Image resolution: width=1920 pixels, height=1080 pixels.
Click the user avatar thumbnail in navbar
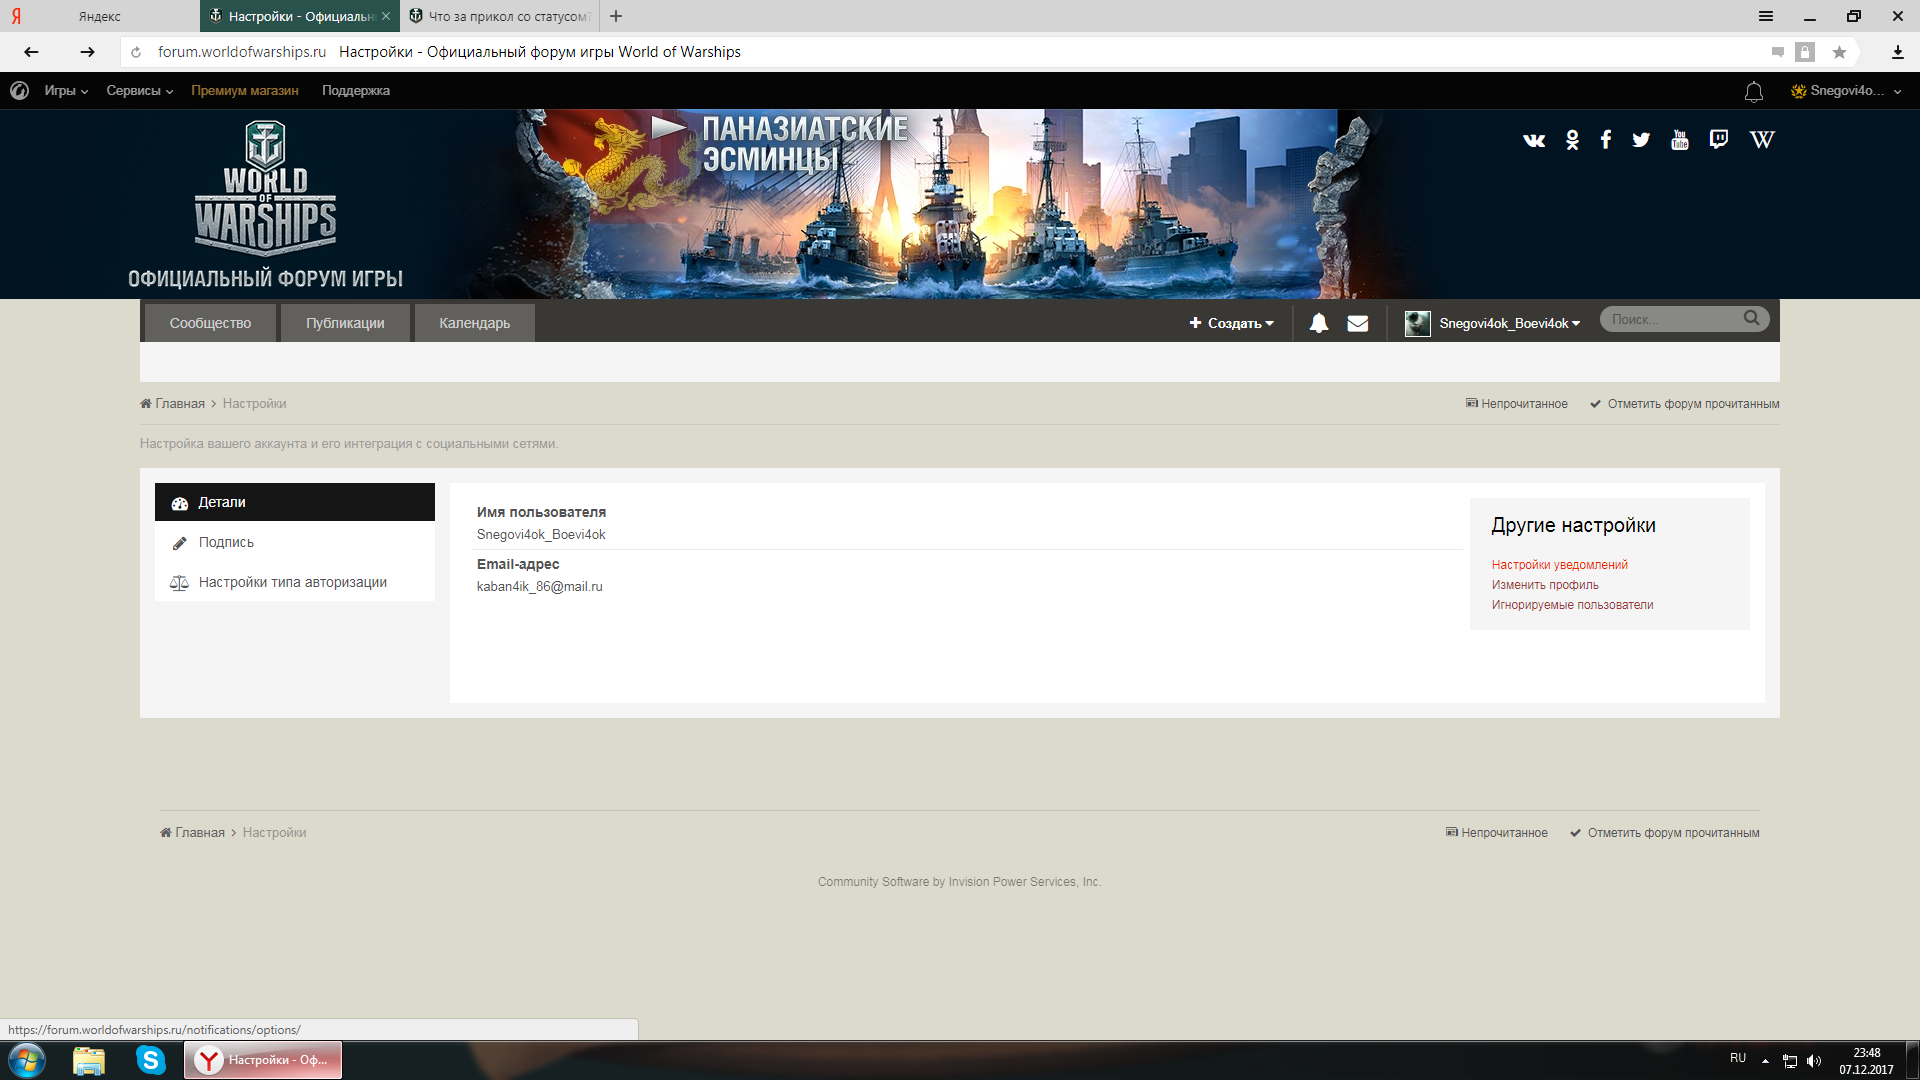tap(1417, 323)
